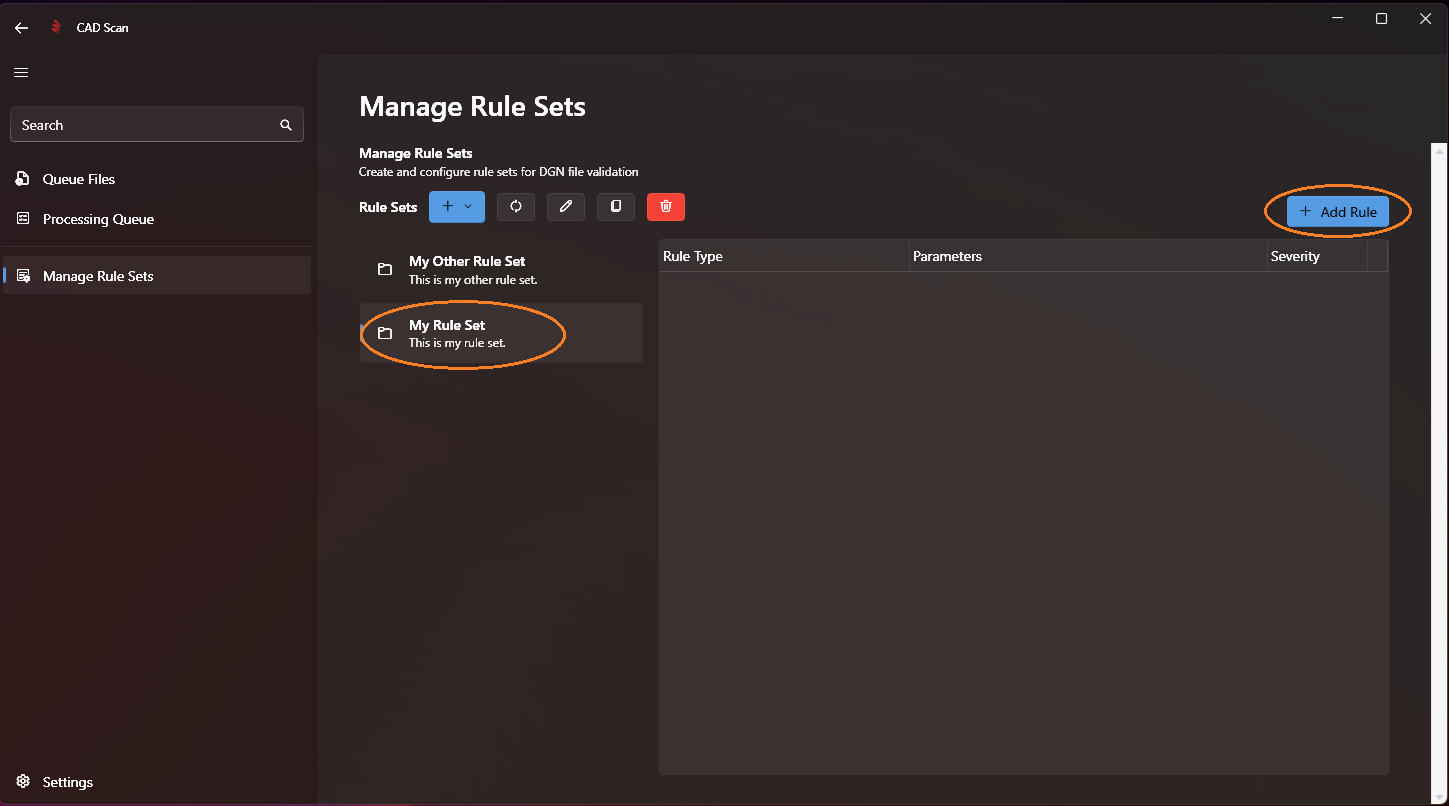
Task: Select Manage Rule Sets in sidebar
Action: click(98, 276)
